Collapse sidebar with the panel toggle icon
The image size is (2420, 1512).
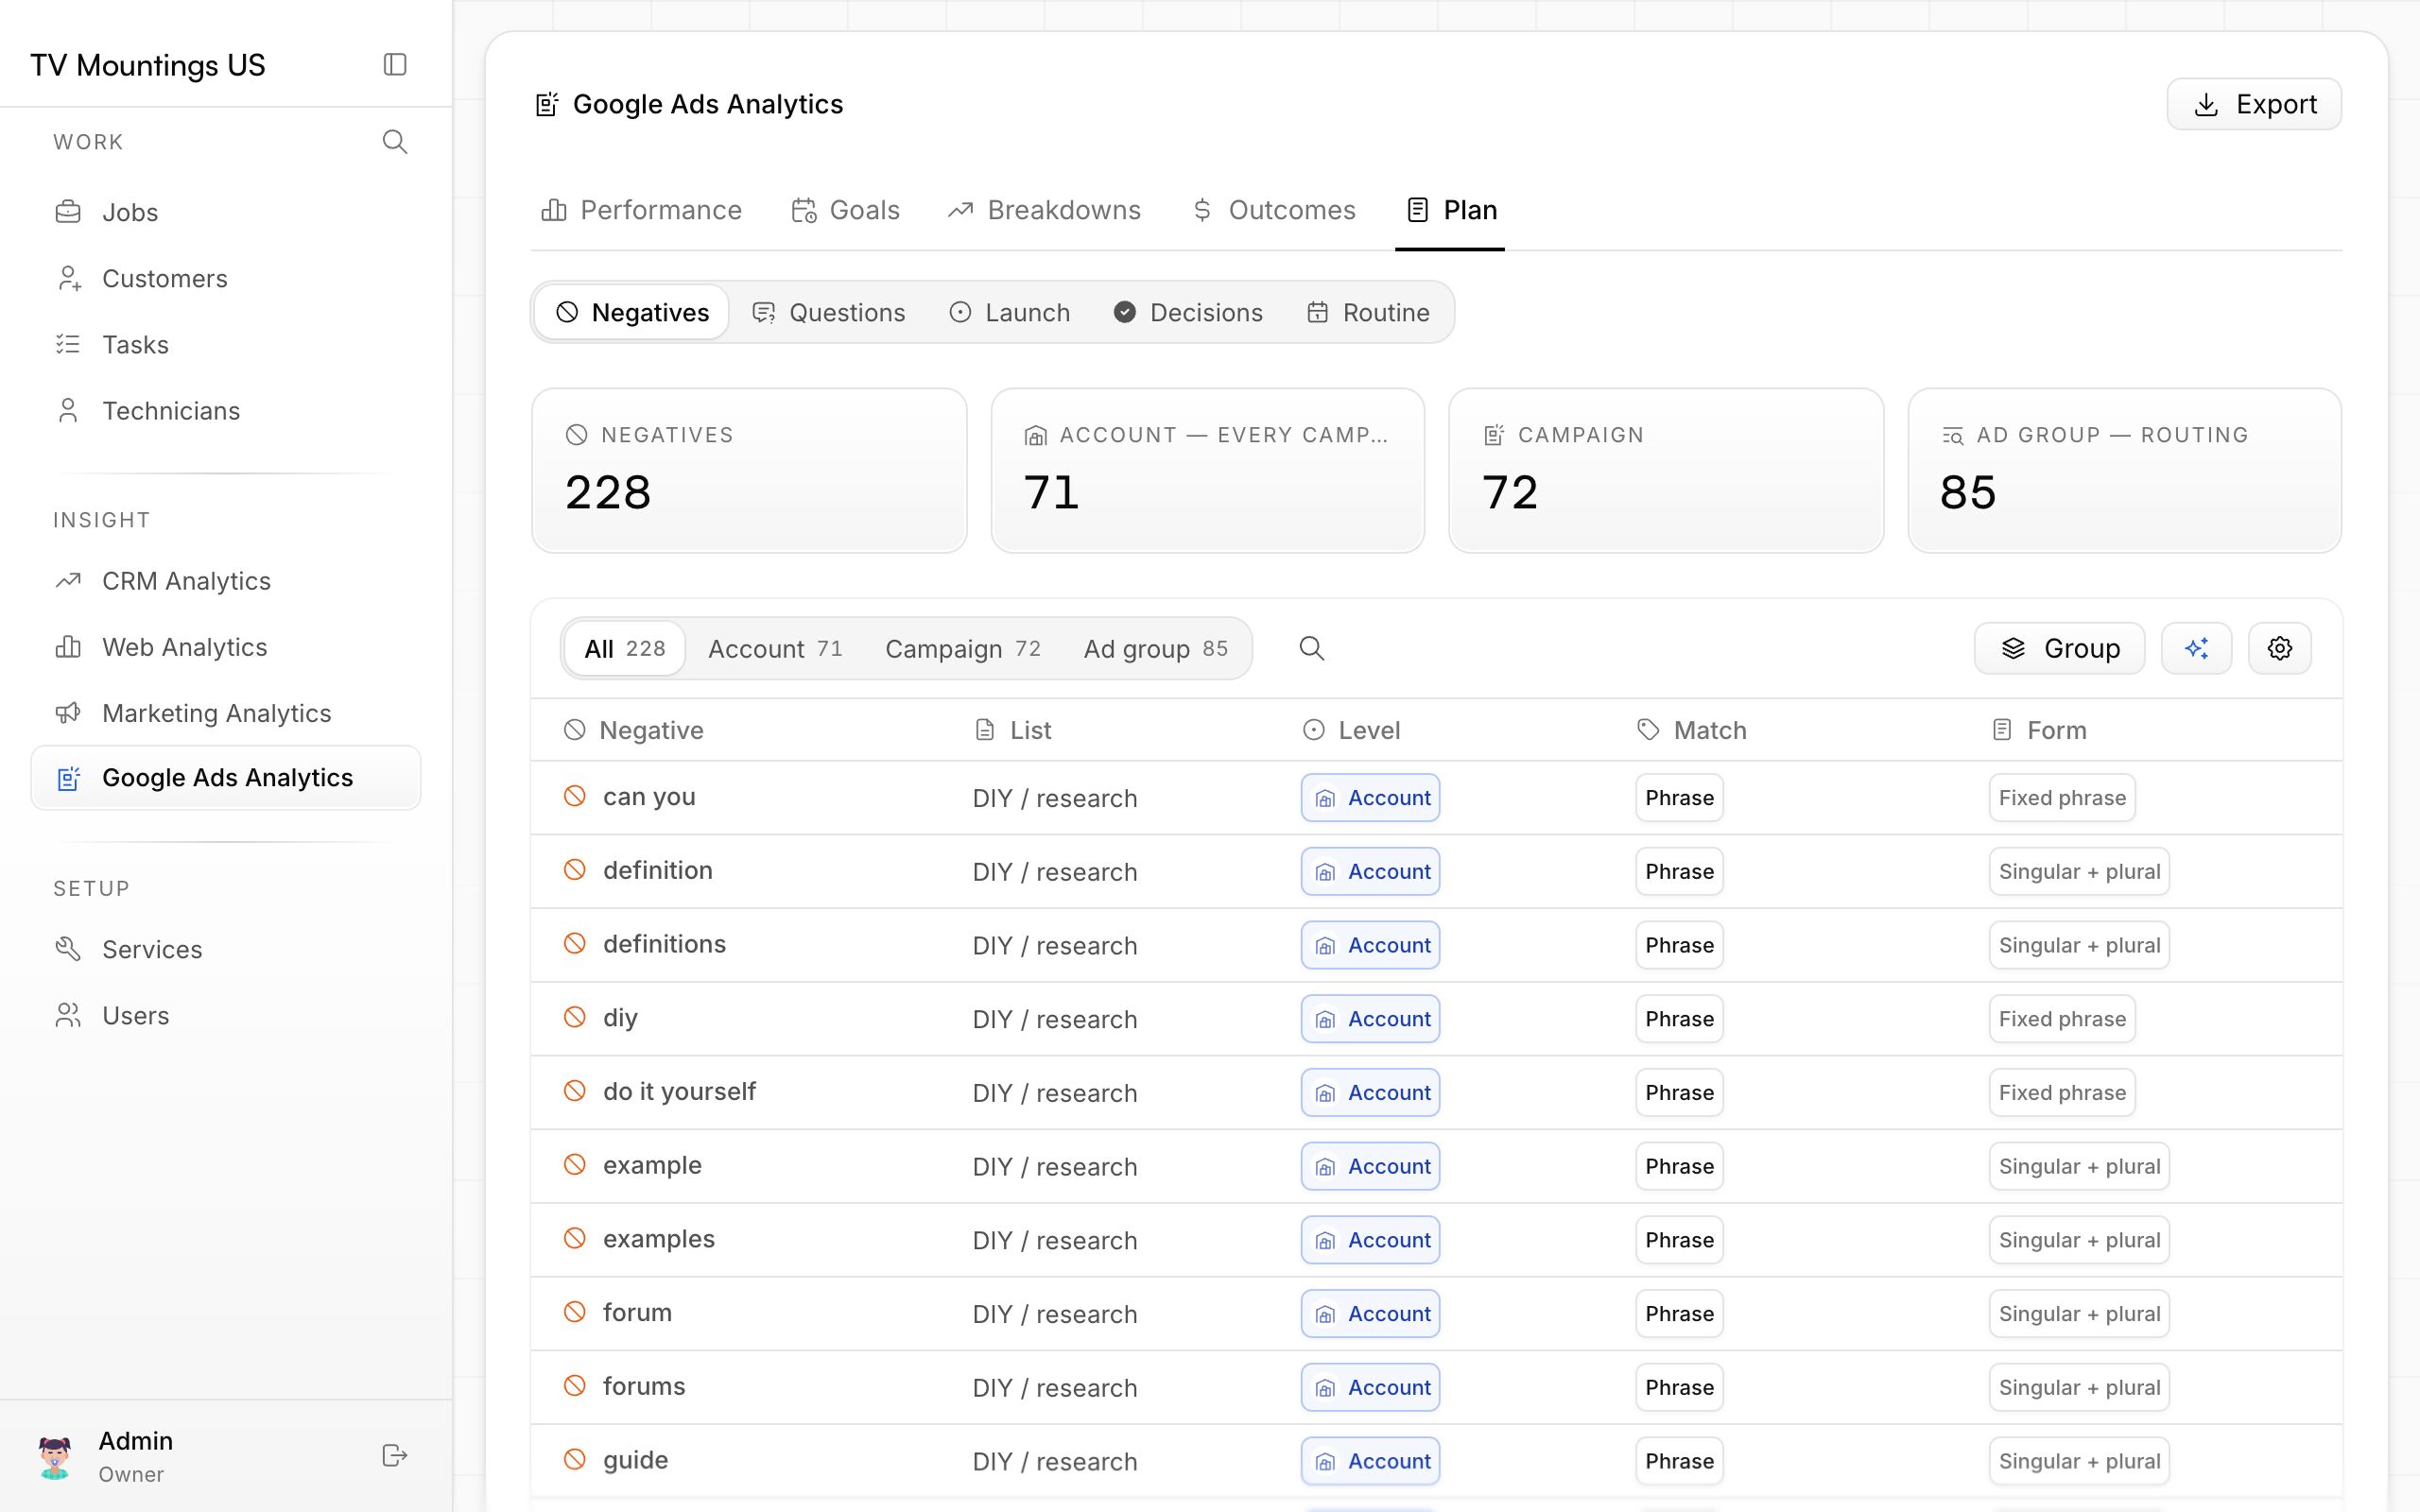tap(395, 65)
